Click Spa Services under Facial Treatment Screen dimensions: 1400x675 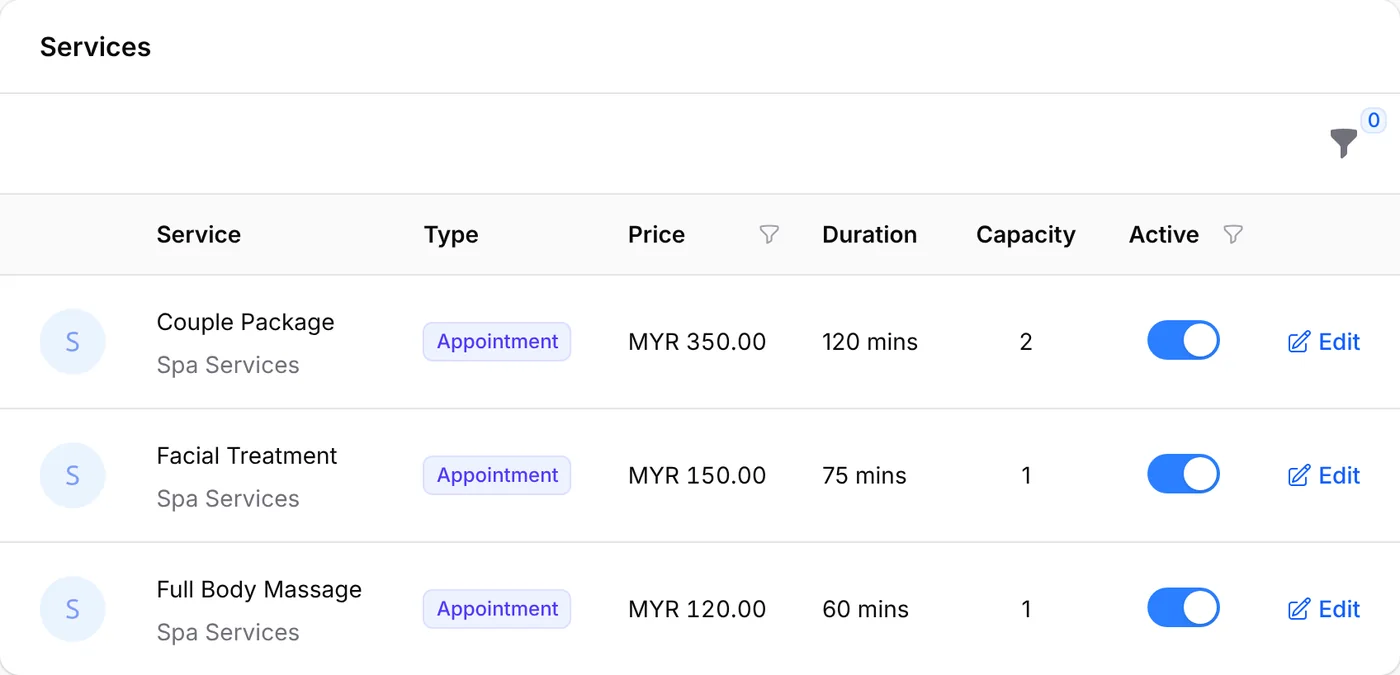[x=228, y=499]
